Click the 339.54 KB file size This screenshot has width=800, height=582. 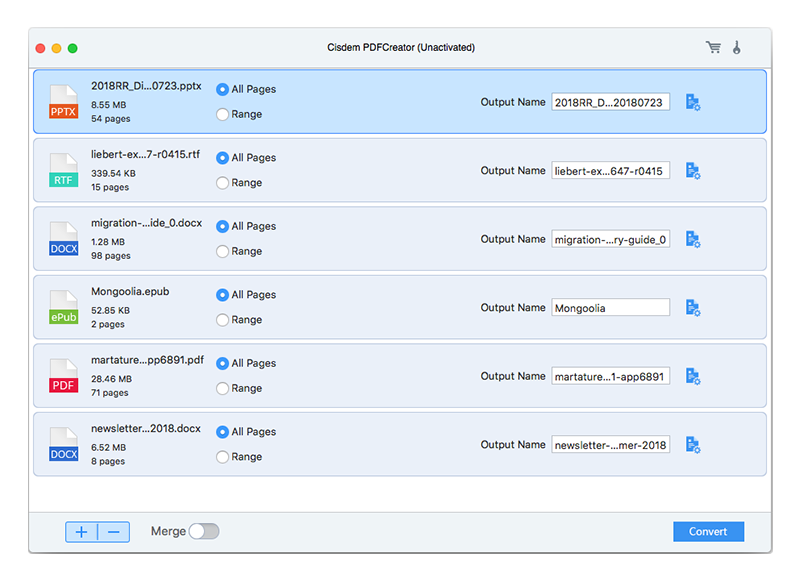point(113,173)
